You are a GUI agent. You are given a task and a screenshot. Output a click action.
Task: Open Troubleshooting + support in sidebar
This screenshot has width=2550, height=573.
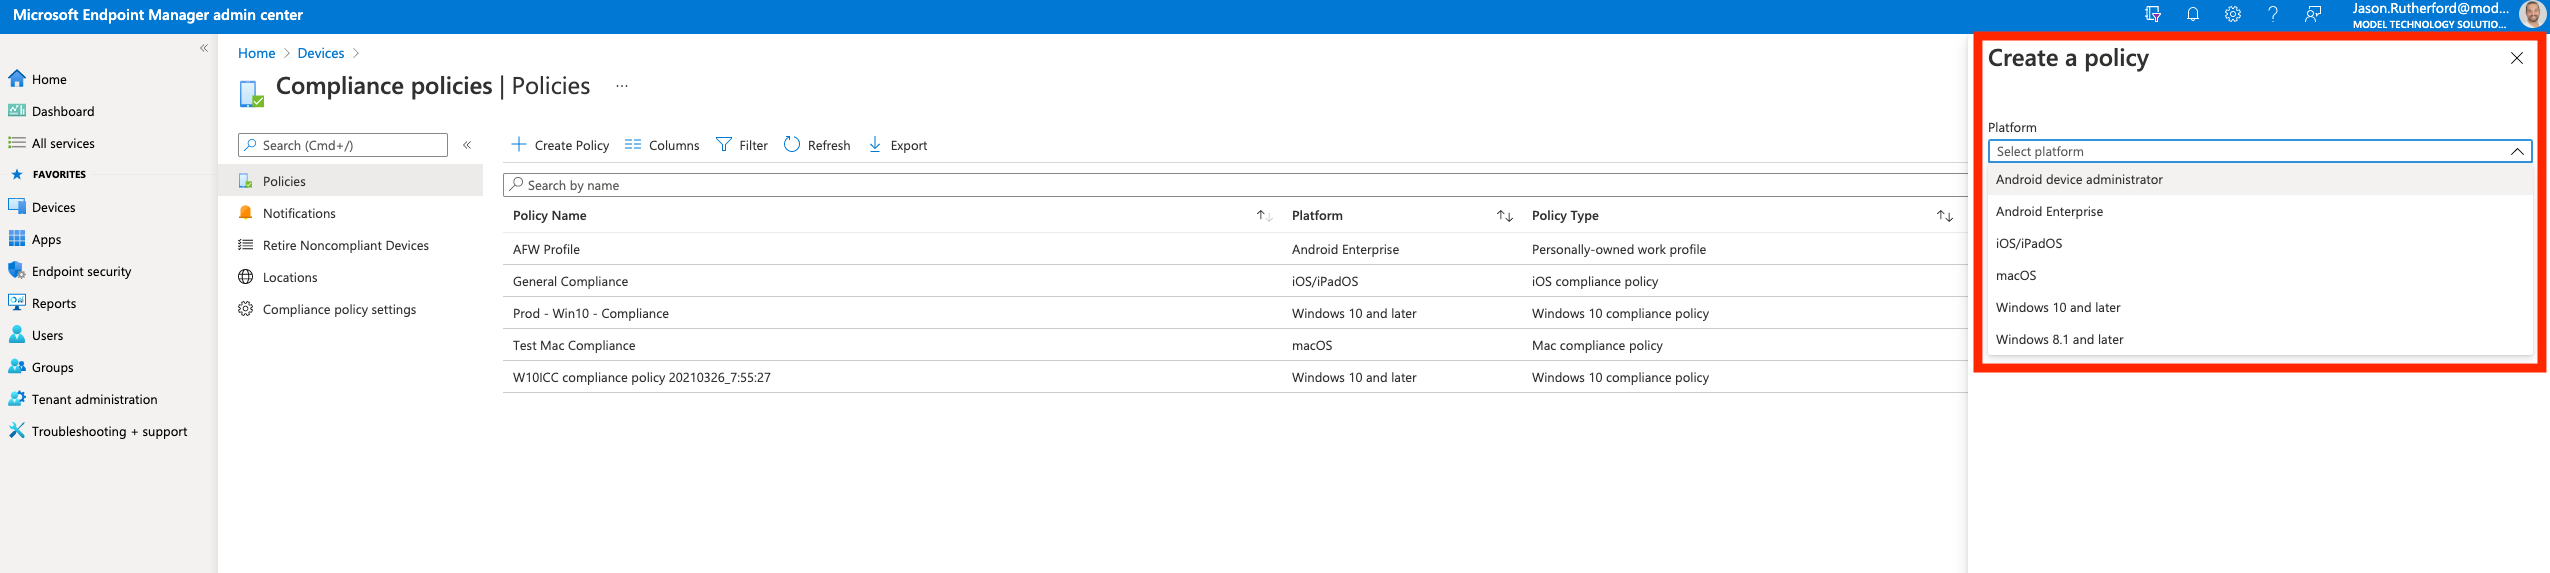coord(108,431)
